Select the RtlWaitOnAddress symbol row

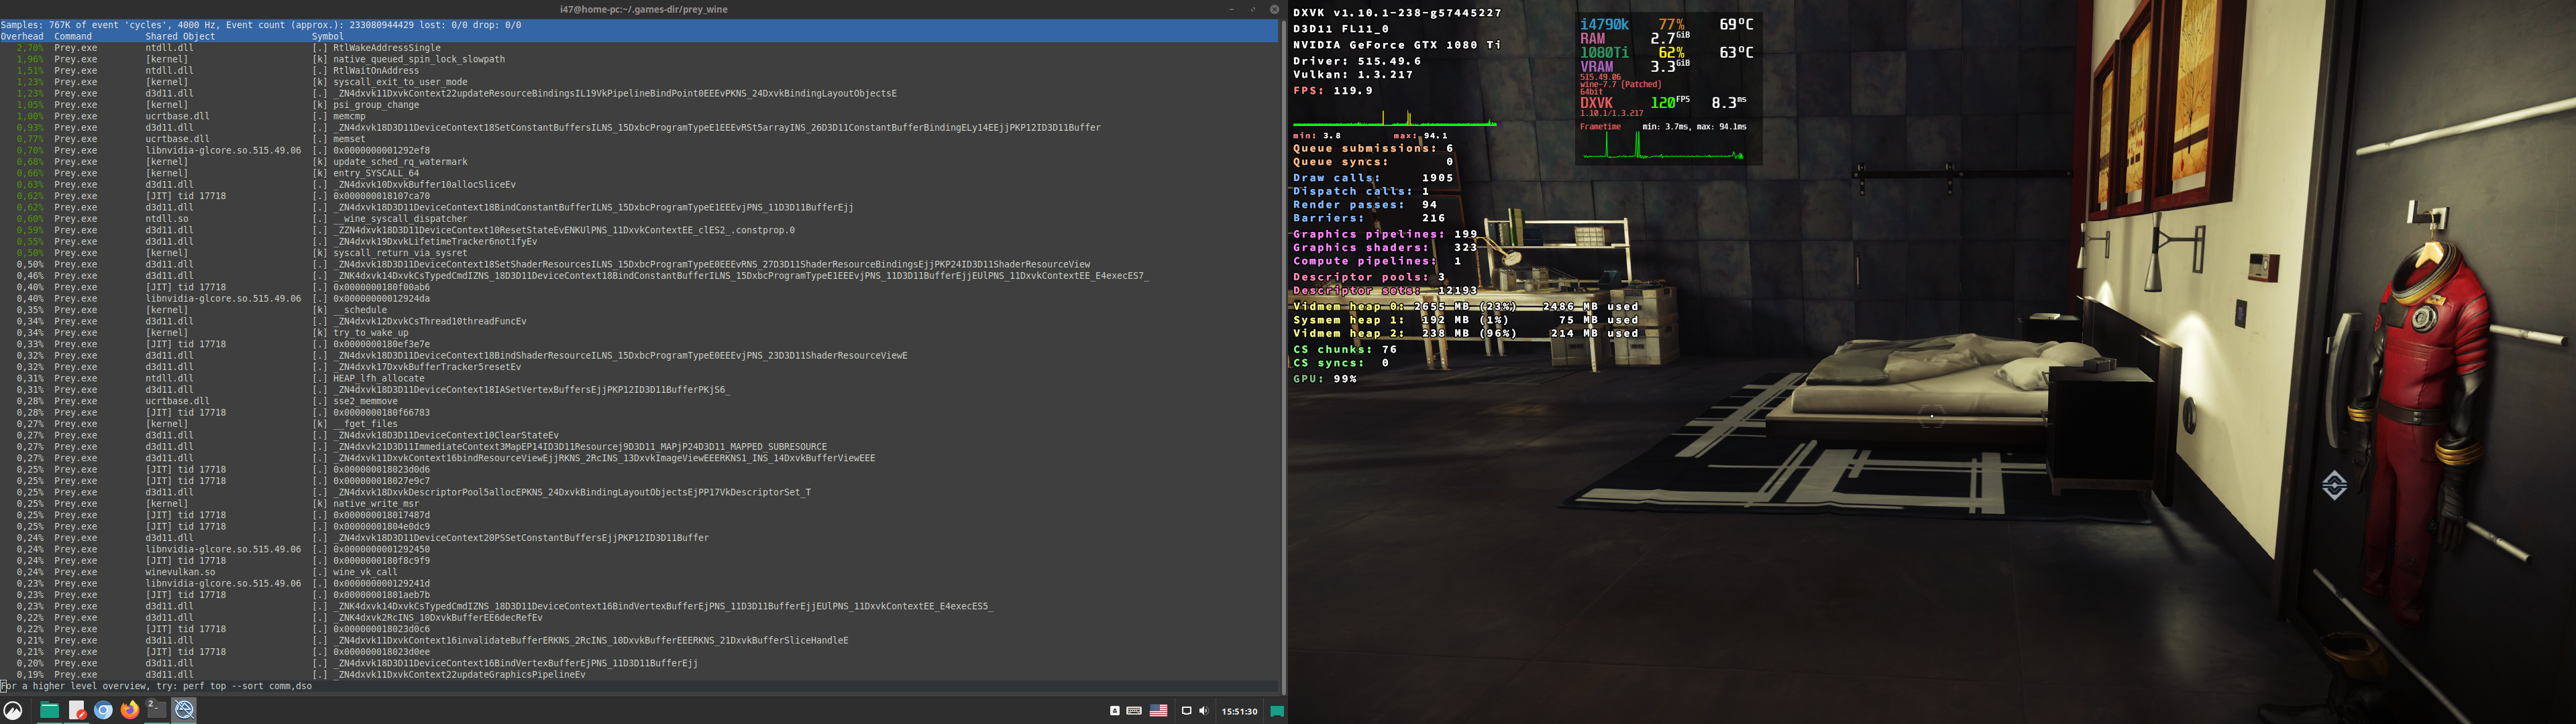[x=640, y=71]
